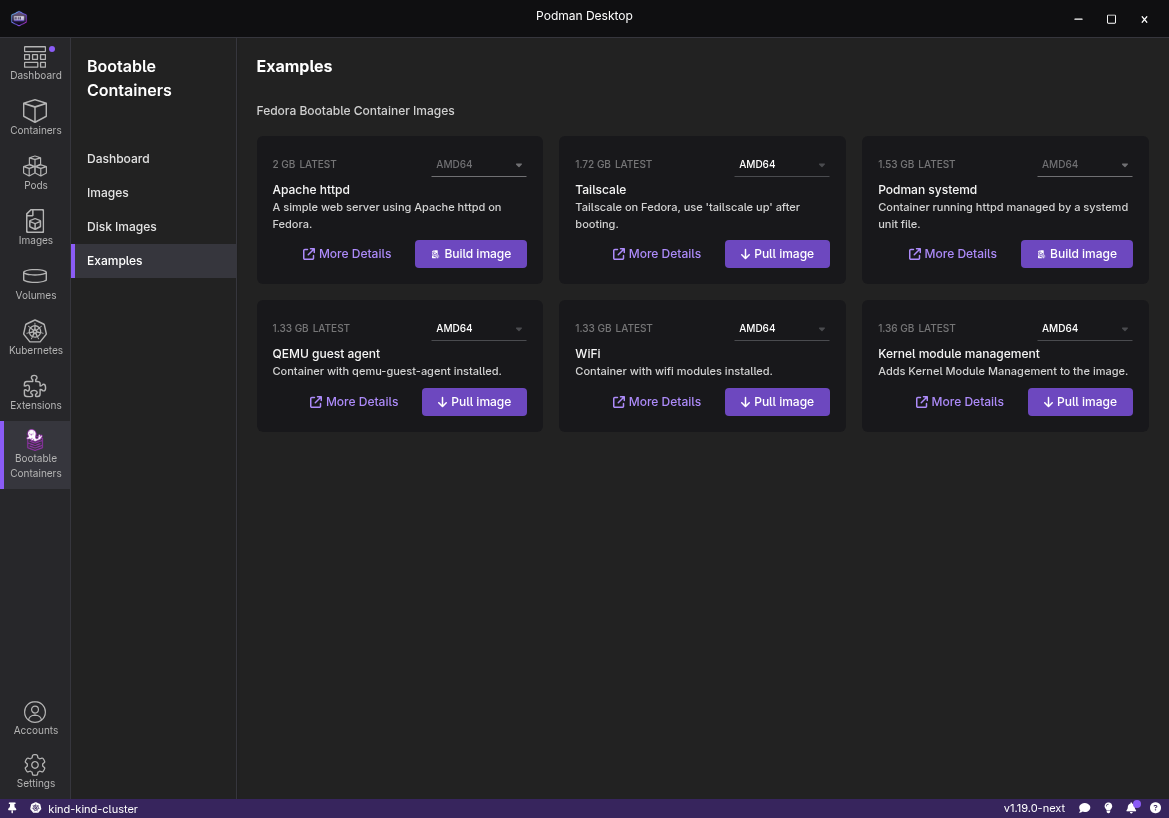The height and width of the screenshot is (818, 1169).
Task: Change architecture dropdown for Apache httpd
Action: coord(478,164)
